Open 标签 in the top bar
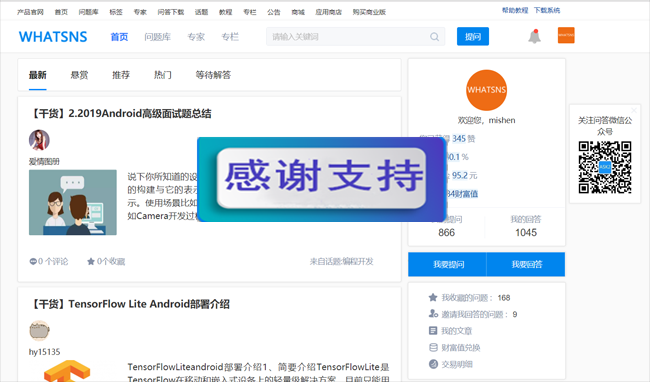650x382 pixels. coord(116,12)
